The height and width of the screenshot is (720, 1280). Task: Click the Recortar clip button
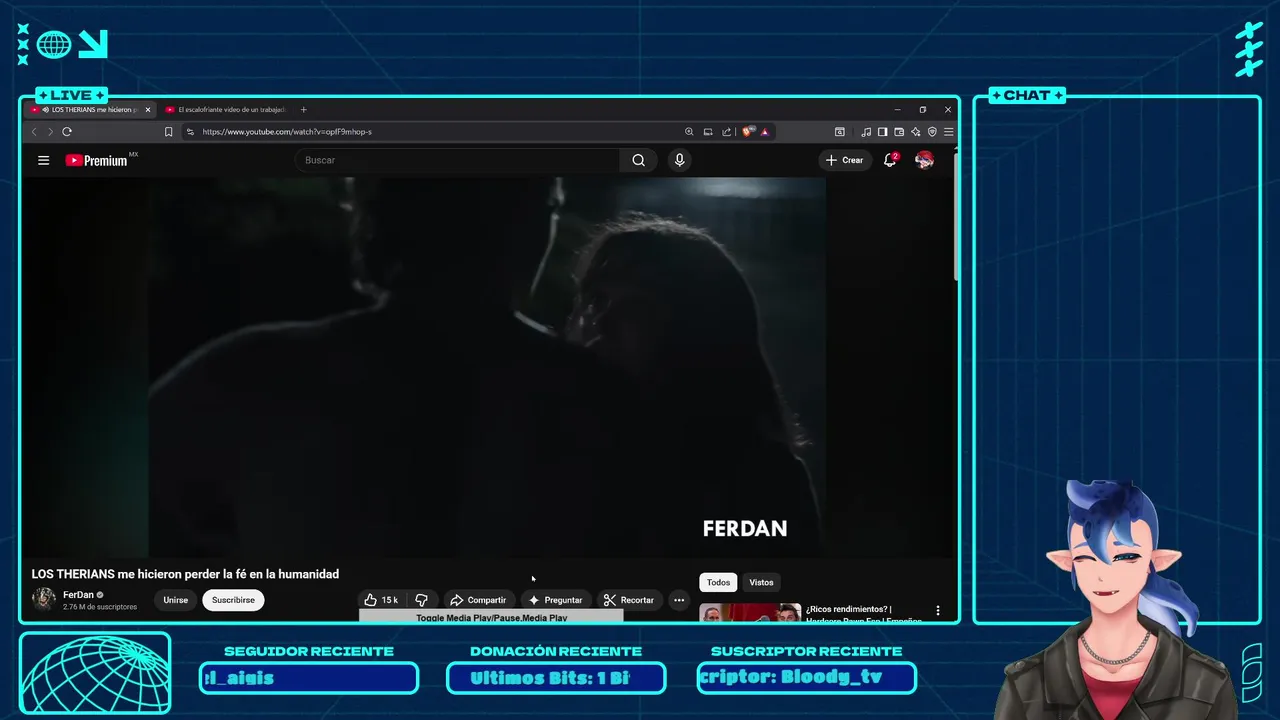click(x=629, y=600)
